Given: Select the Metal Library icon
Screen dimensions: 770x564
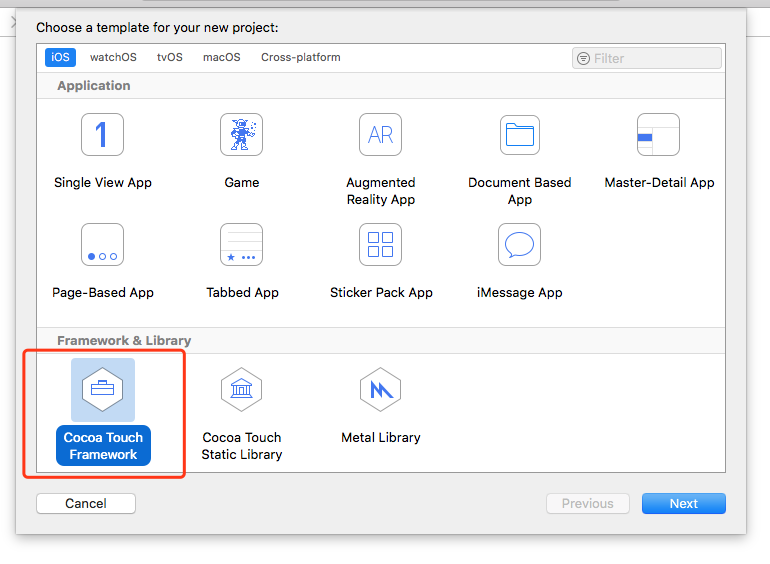Looking at the screenshot, I should [380, 390].
